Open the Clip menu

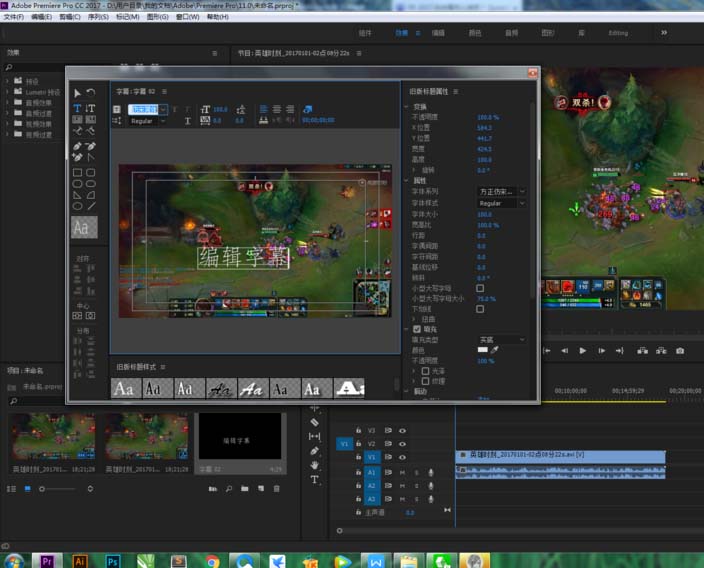pyautogui.click(x=70, y=17)
